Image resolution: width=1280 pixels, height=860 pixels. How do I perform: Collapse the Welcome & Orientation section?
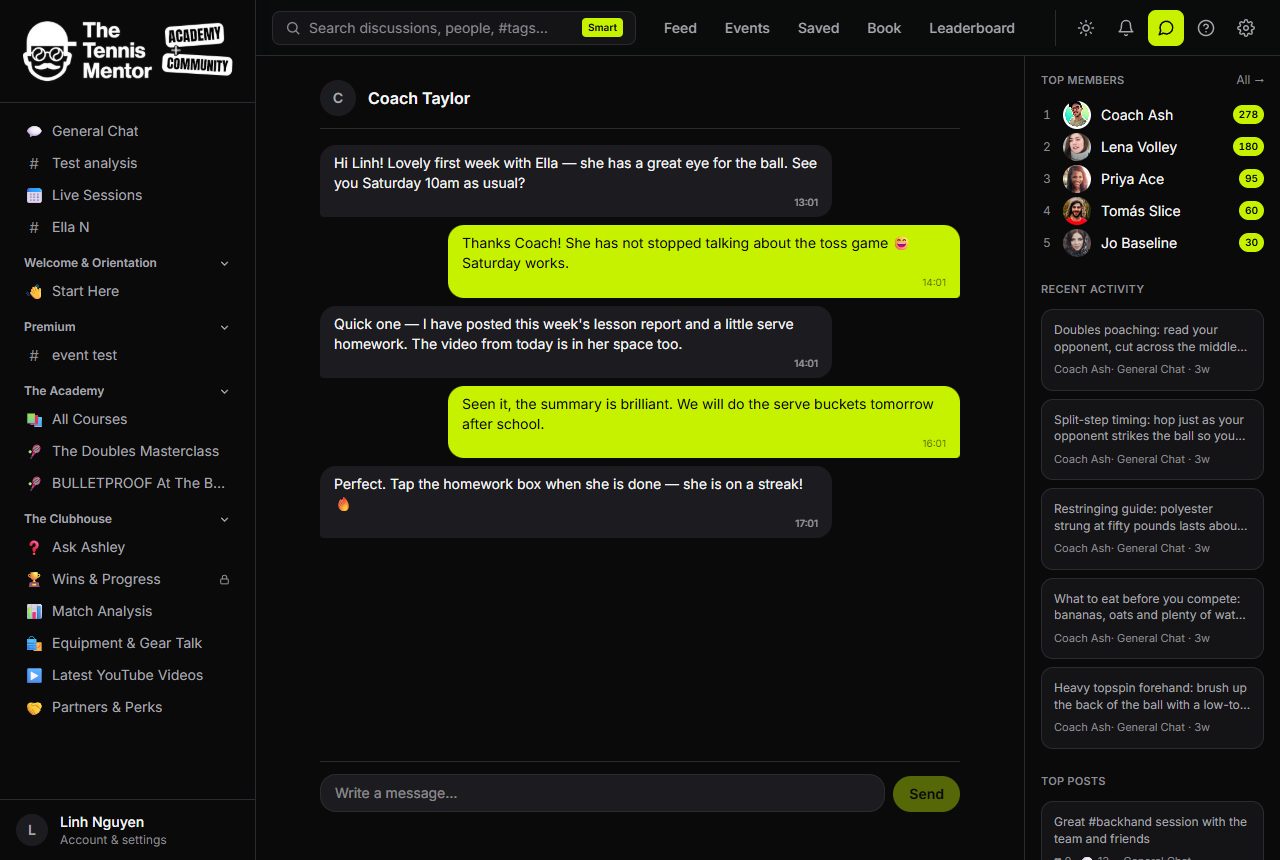point(224,263)
